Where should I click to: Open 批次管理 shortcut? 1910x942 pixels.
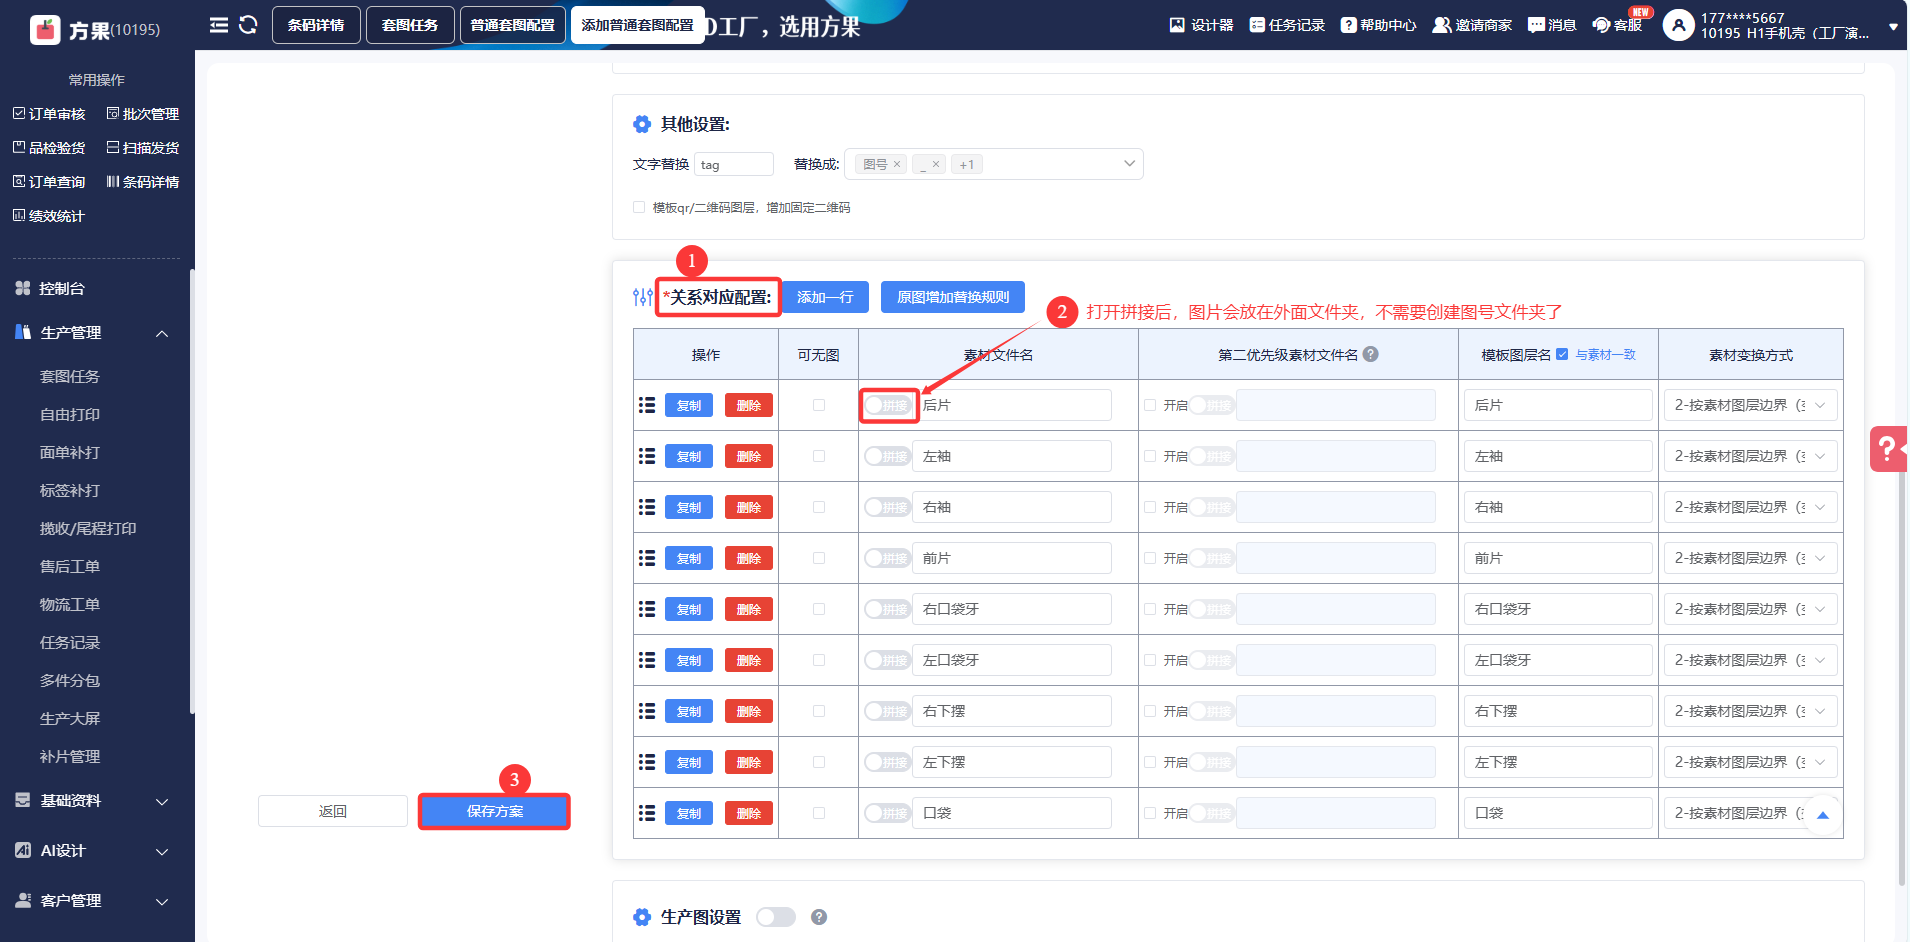tap(143, 114)
